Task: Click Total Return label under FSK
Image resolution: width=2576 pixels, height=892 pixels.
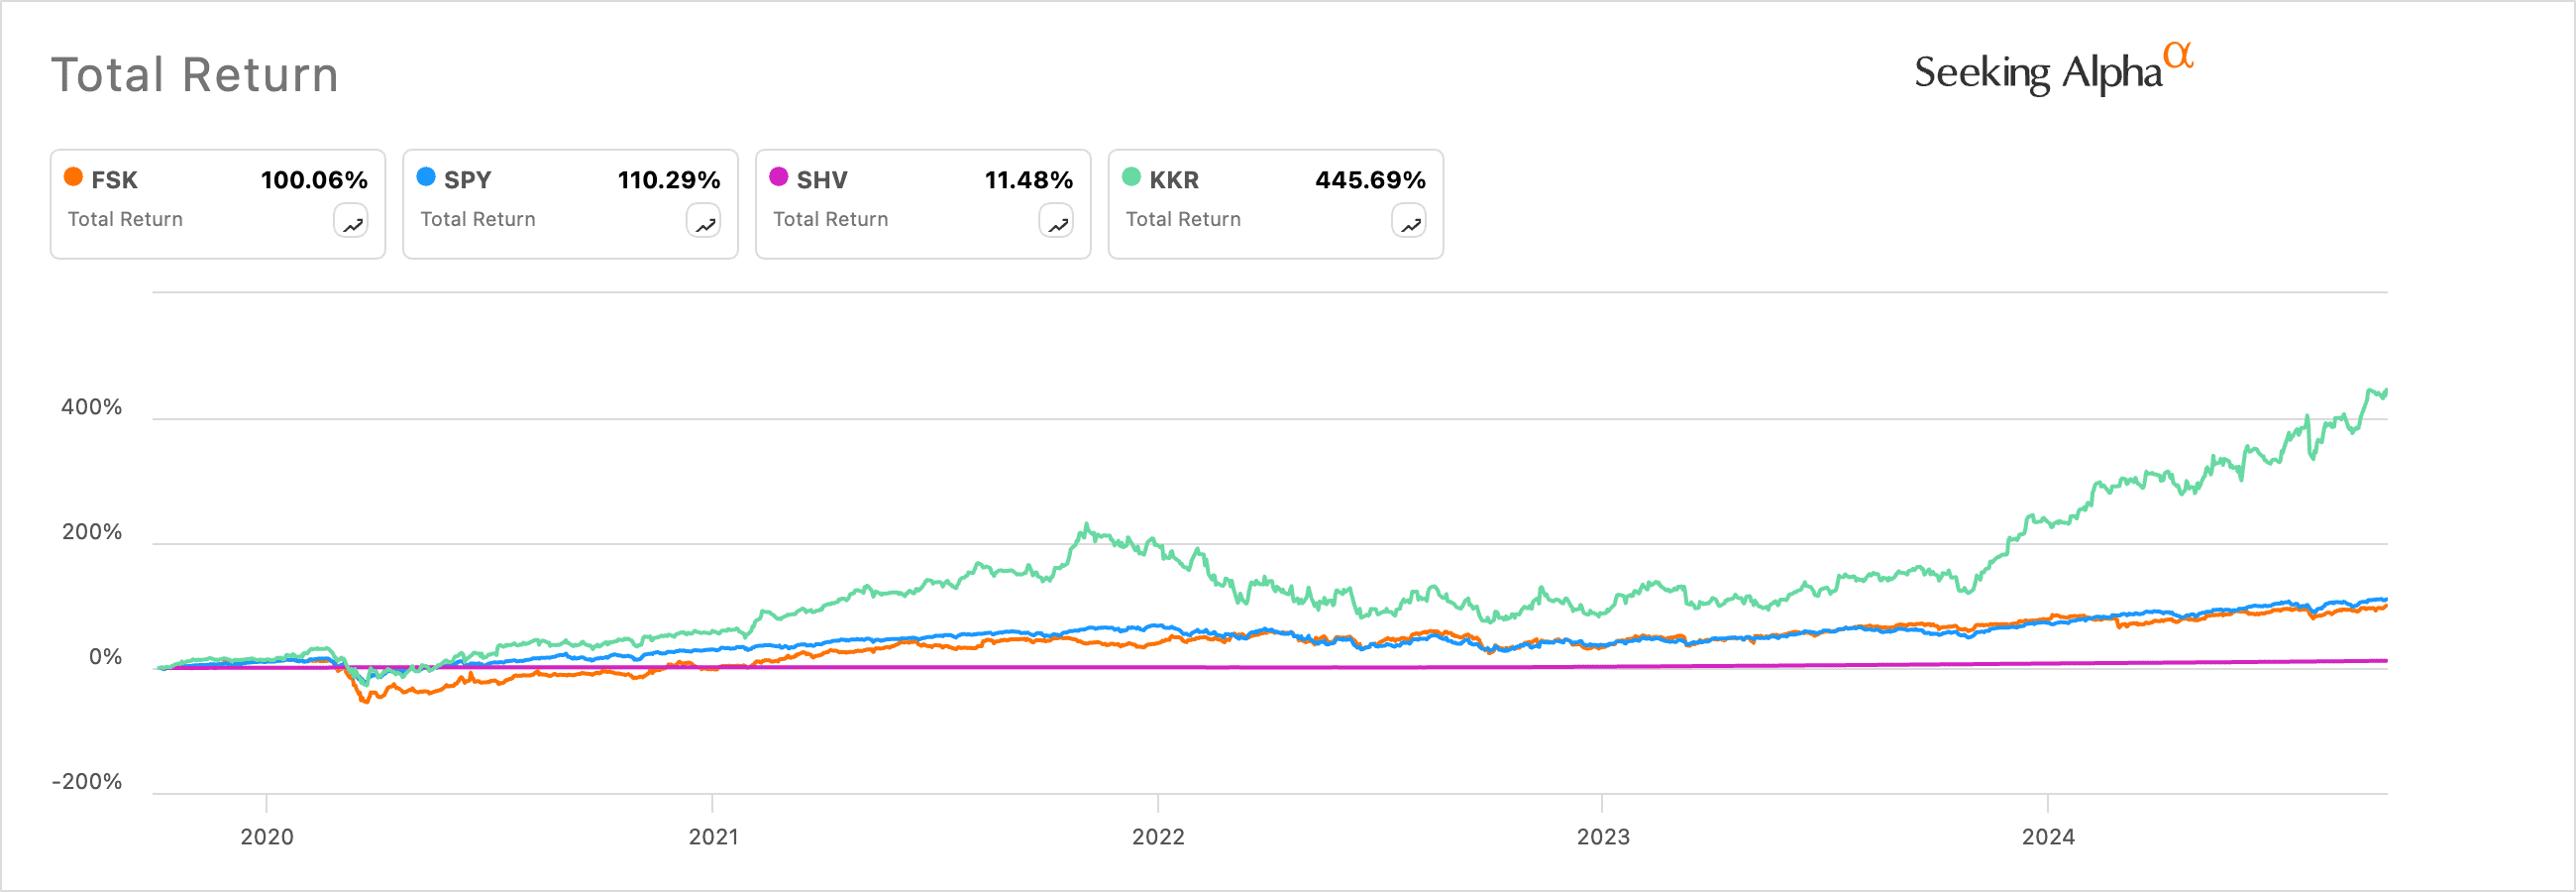Action: [125, 219]
